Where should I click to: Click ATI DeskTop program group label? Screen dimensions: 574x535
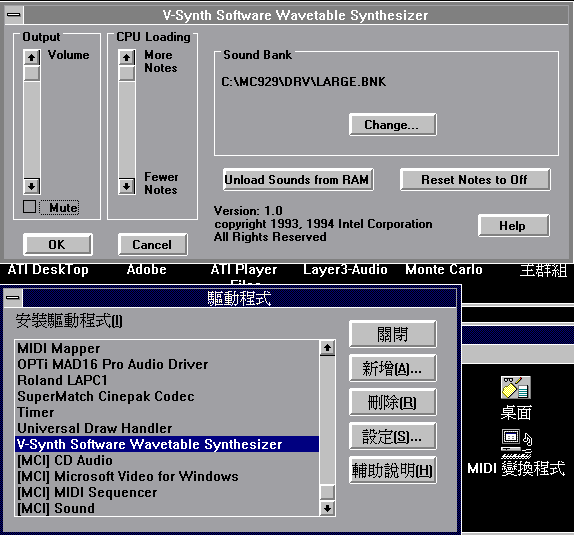48,270
